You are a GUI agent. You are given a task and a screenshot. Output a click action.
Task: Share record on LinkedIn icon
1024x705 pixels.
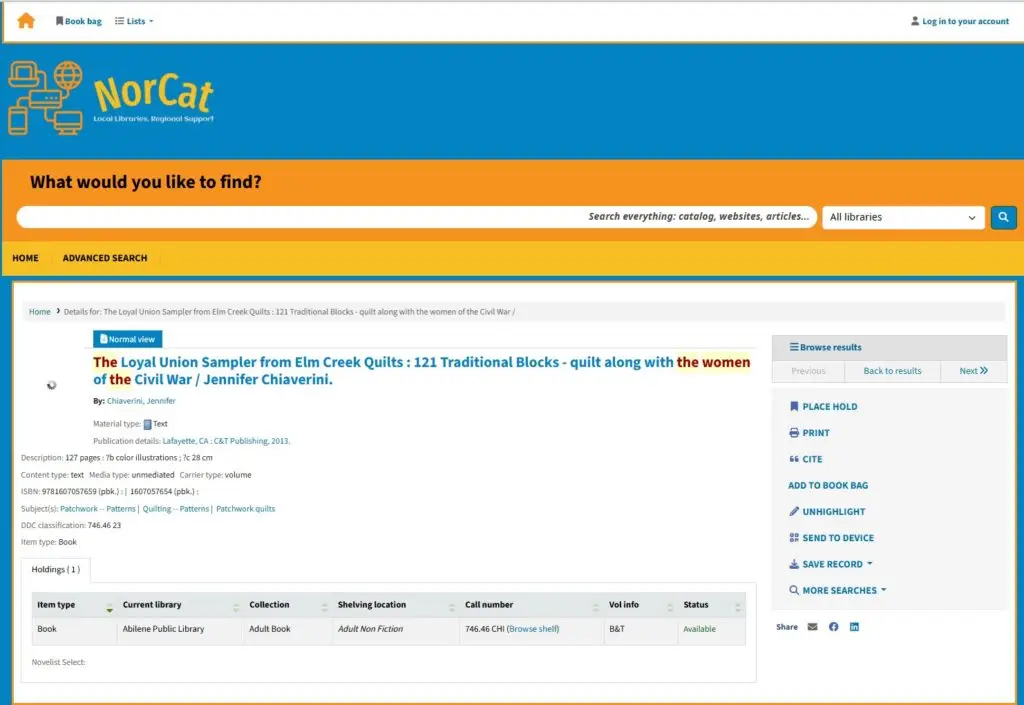click(854, 627)
